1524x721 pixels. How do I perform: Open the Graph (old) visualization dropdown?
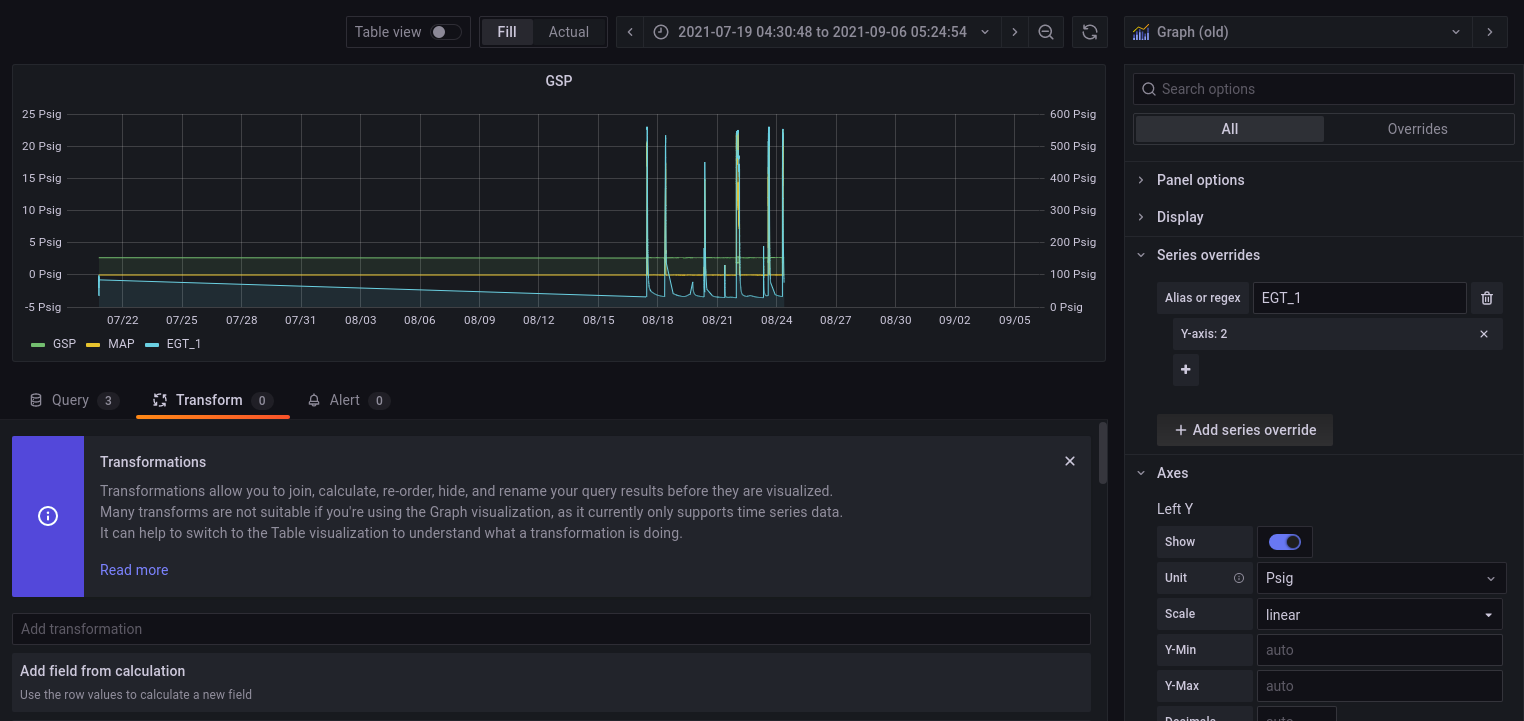click(1456, 31)
